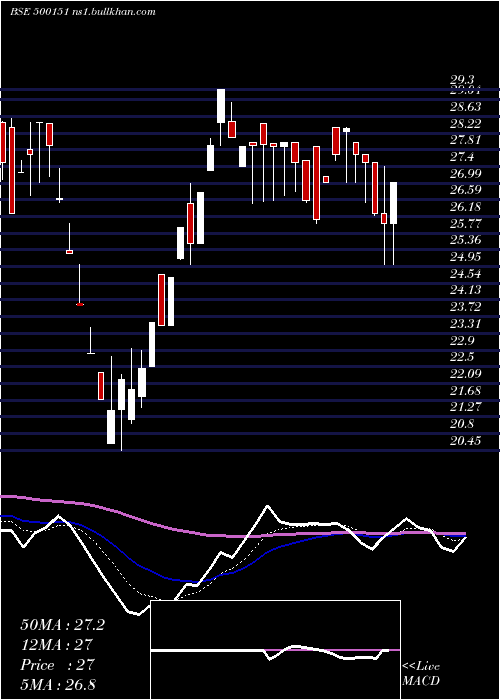Click the 22.9 price axis label
This screenshot has width=500, height=700.
(462, 341)
